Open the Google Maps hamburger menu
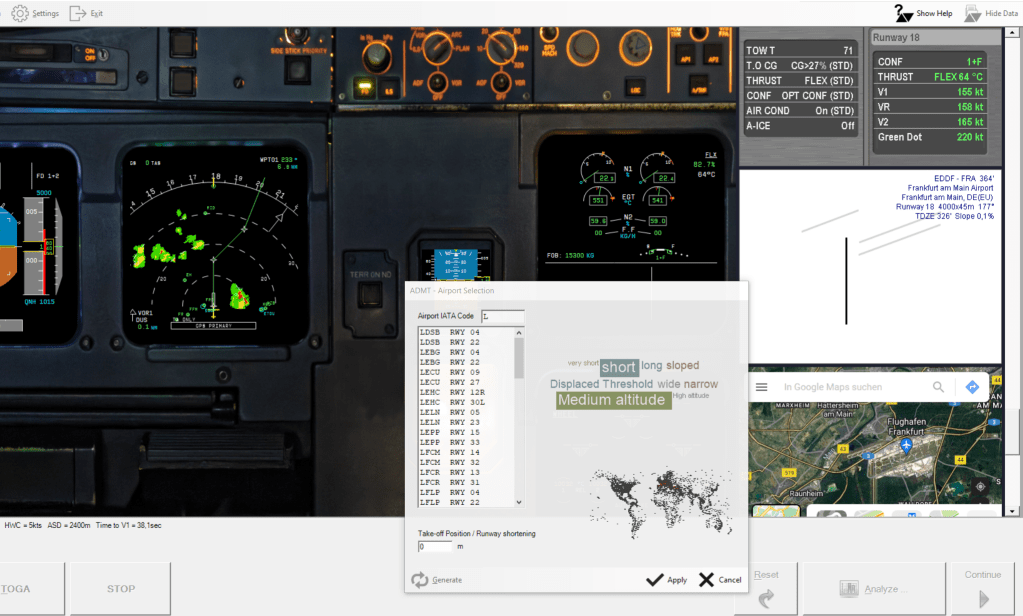The width and height of the screenshot is (1023, 616). click(x=762, y=387)
